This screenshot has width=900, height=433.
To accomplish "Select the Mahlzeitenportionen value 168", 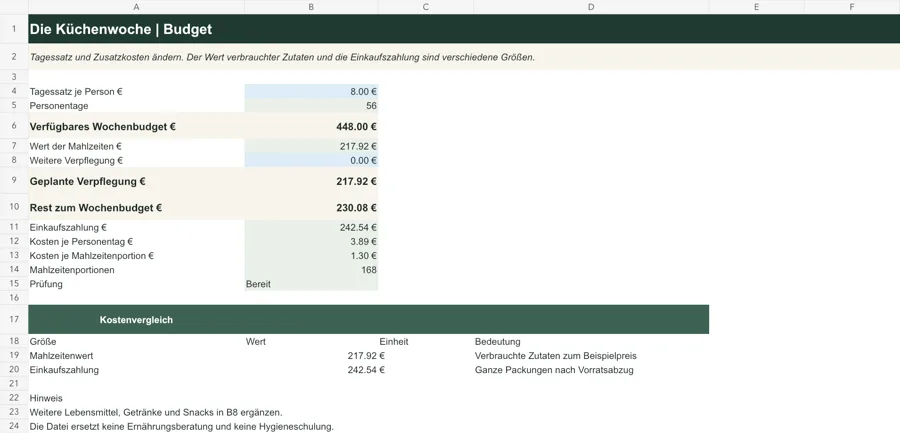I will [x=311, y=270].
